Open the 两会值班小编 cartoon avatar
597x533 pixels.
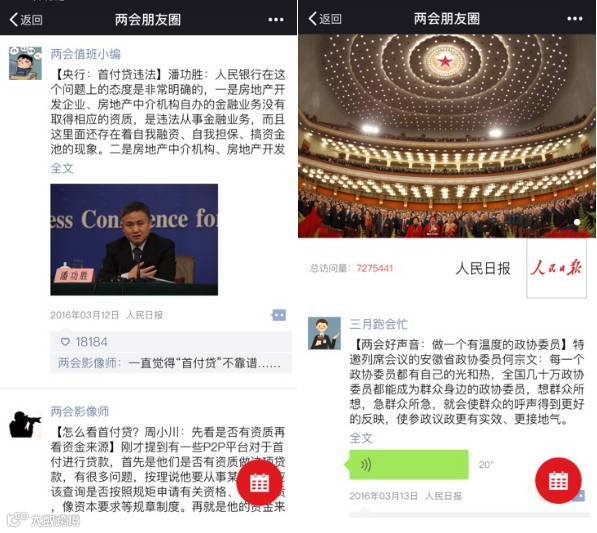[25, 63]
